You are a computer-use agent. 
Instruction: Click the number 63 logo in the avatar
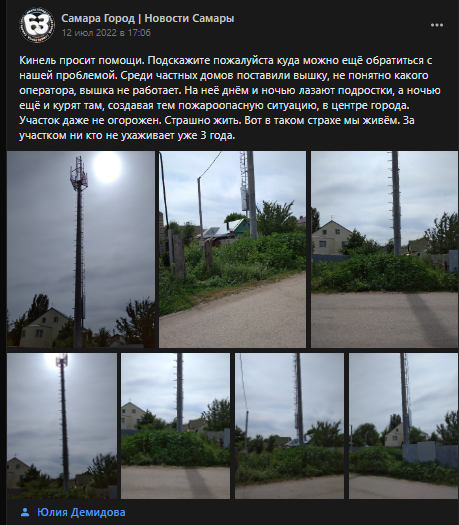click(x=37, y=25)
